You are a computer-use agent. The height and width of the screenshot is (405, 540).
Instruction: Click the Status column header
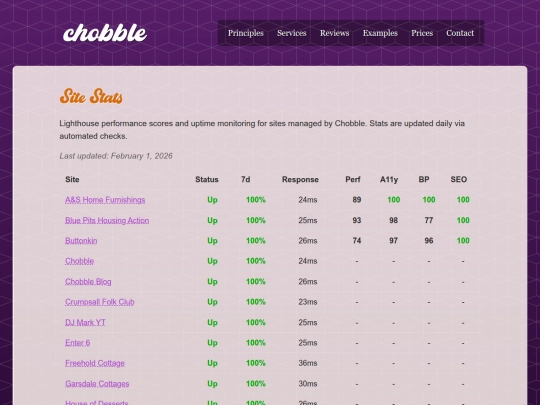207,179
